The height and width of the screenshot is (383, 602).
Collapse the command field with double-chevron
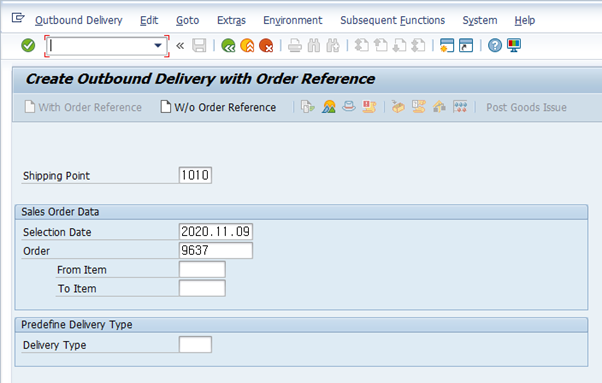180,46
